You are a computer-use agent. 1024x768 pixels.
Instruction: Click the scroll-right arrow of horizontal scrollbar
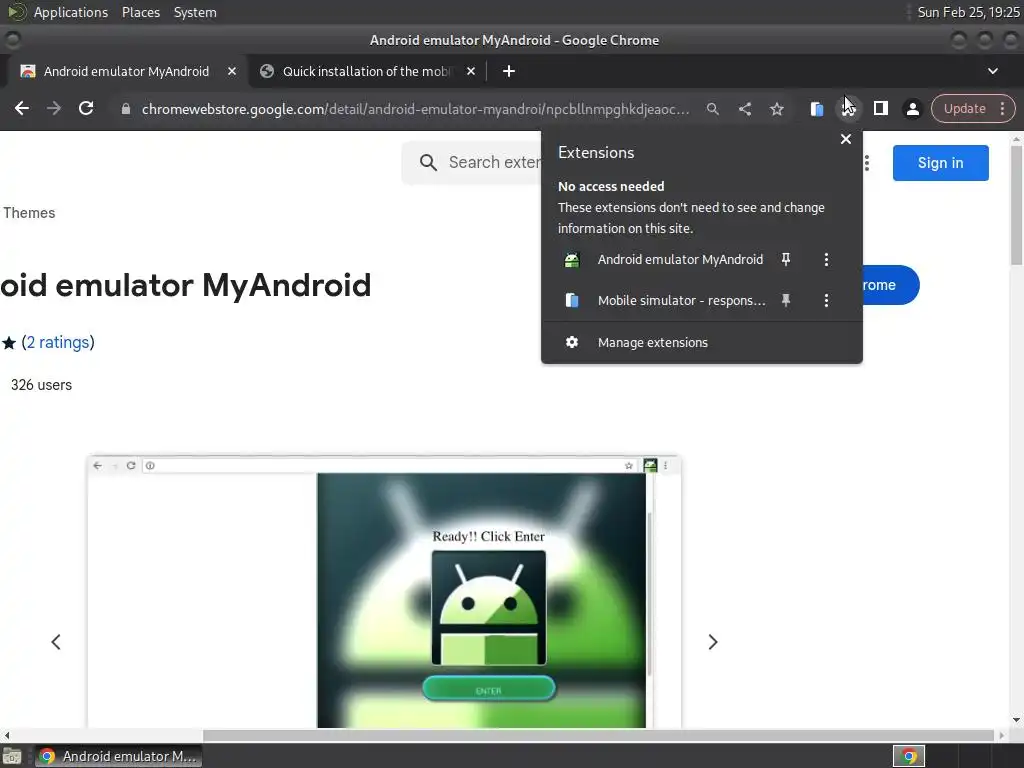1002,735
